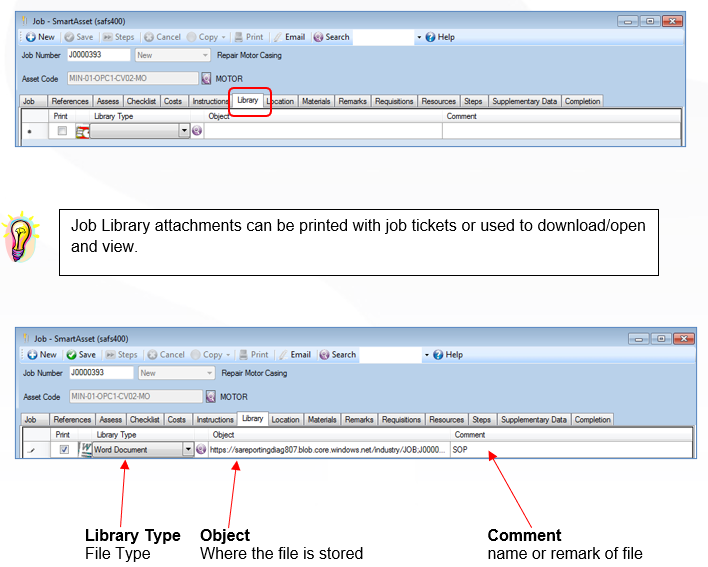This screenshot has height=567, width=708.
Task: Select row header of the empty library row
Action: pos(35,131)
